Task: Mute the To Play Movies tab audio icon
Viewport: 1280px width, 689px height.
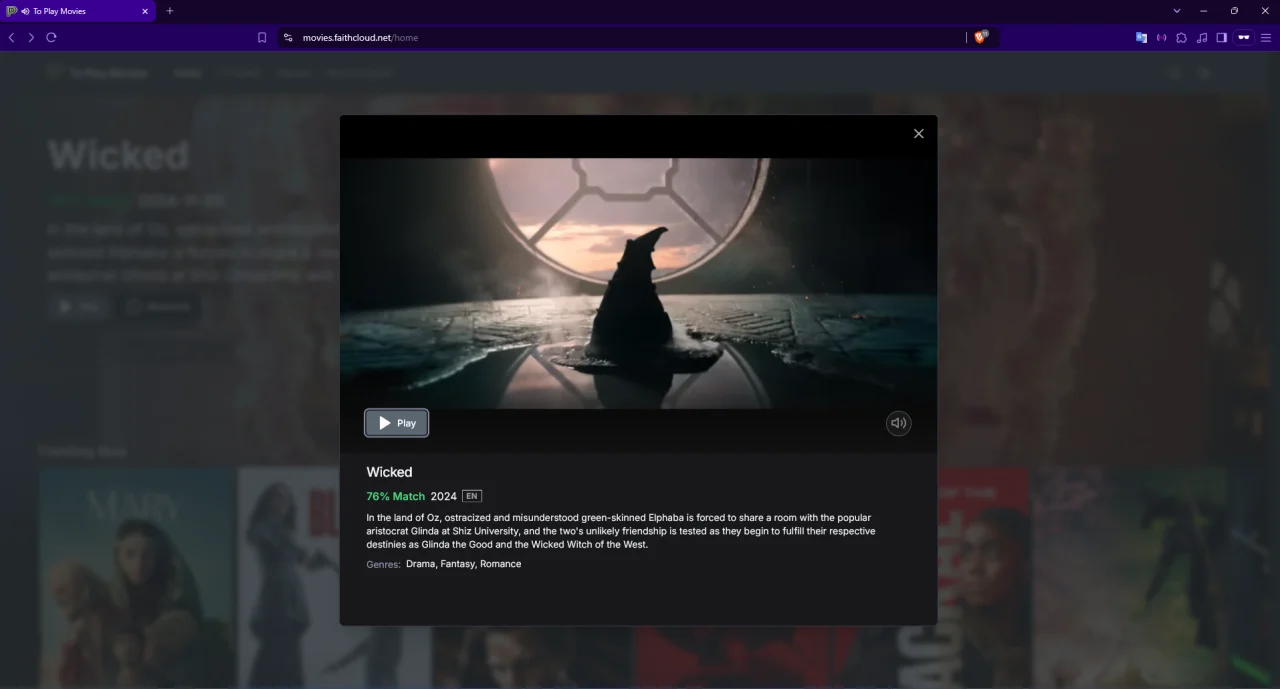Action: click(x=24, y=11)
